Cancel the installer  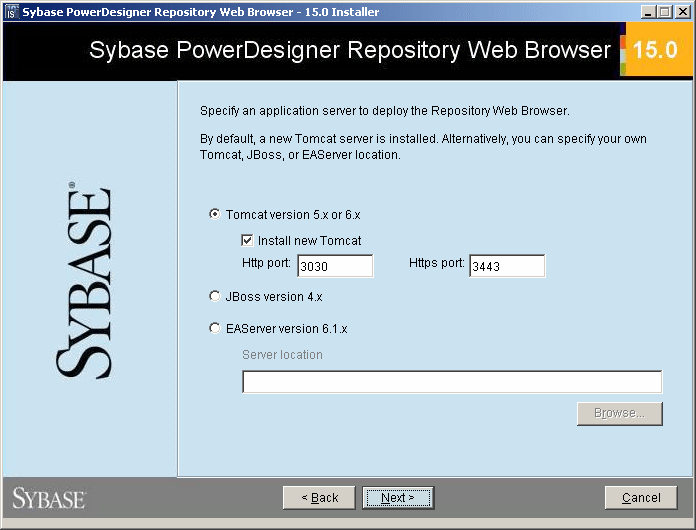point(641,498)
